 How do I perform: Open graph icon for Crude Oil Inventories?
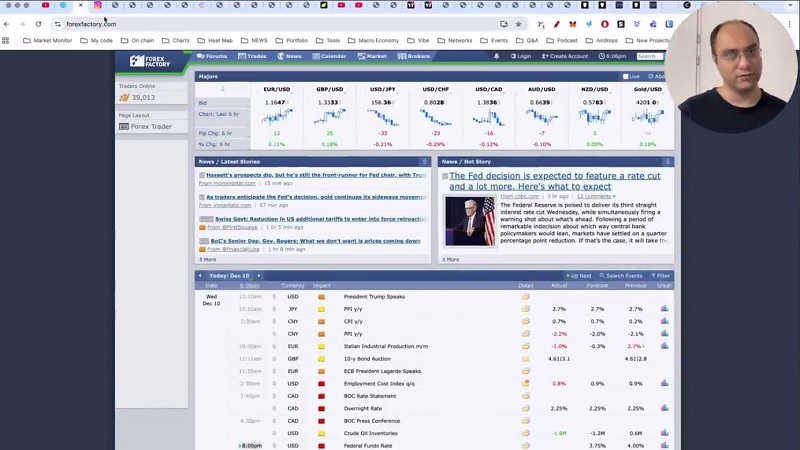(664, 433)
